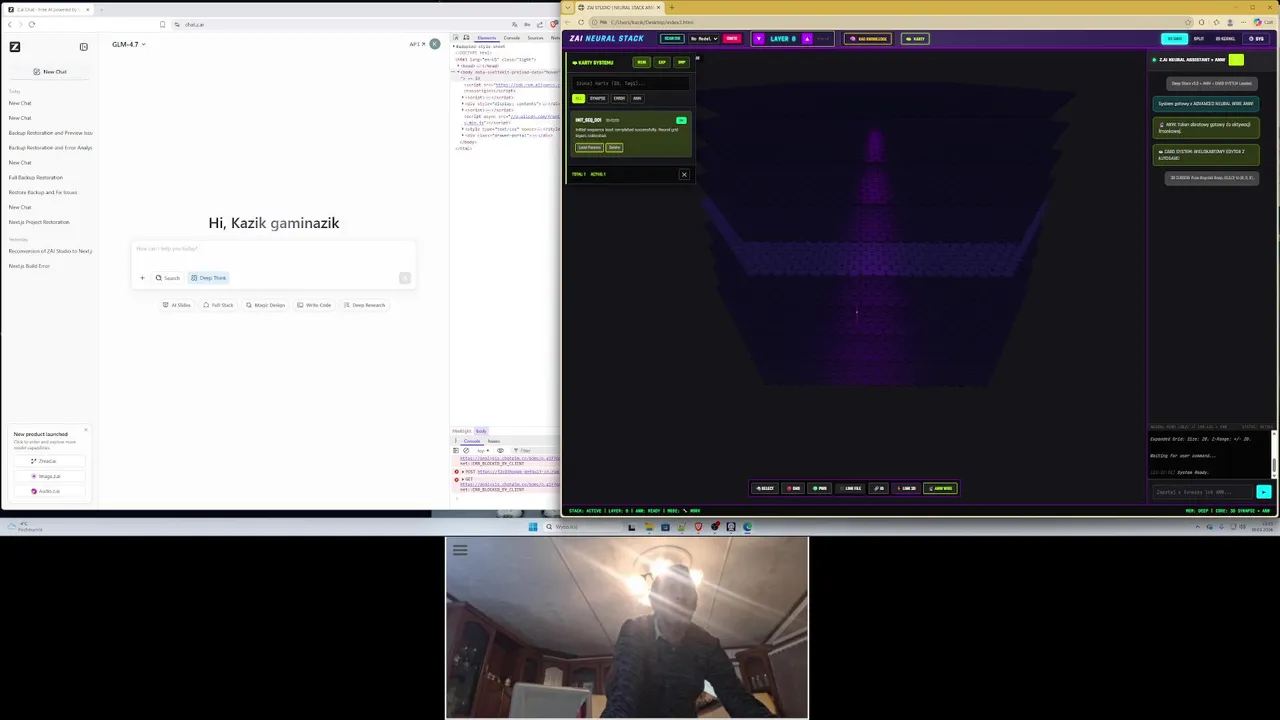The image size is (1280, 720).
Task: Toggle Deep Think mode
Action: click(209, 278)
